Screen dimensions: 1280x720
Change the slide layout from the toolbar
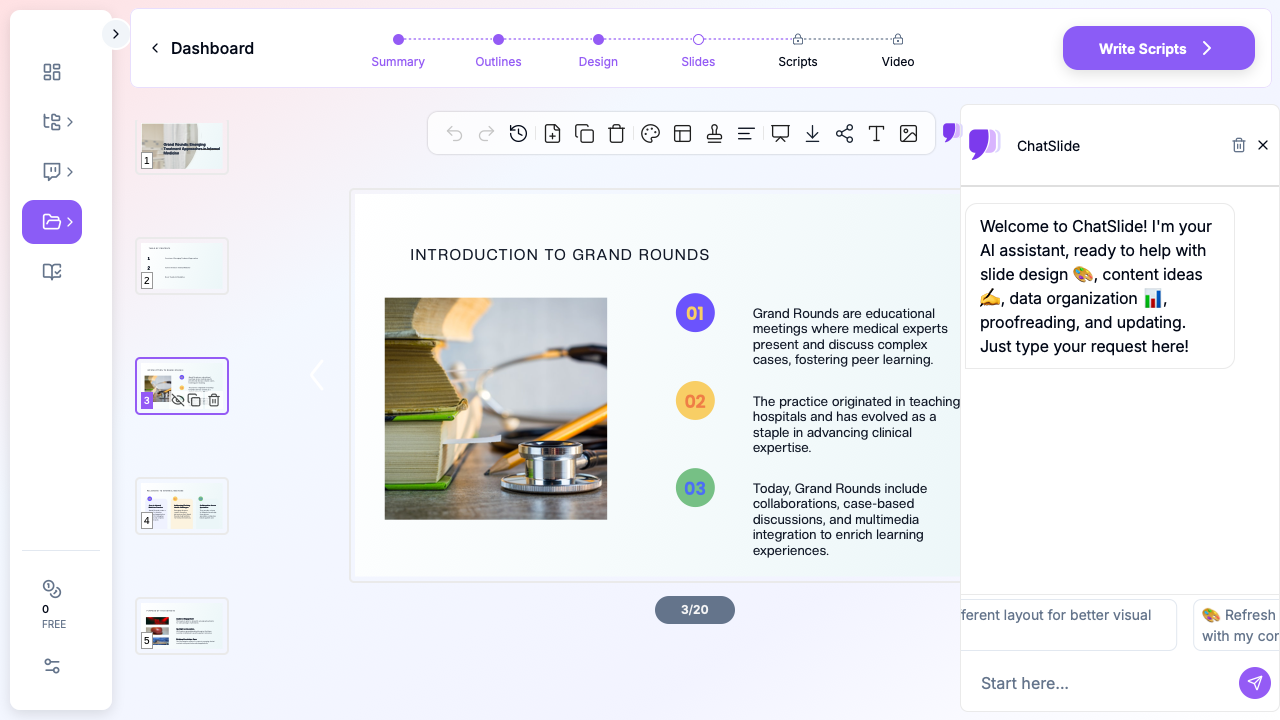[682, 133]
